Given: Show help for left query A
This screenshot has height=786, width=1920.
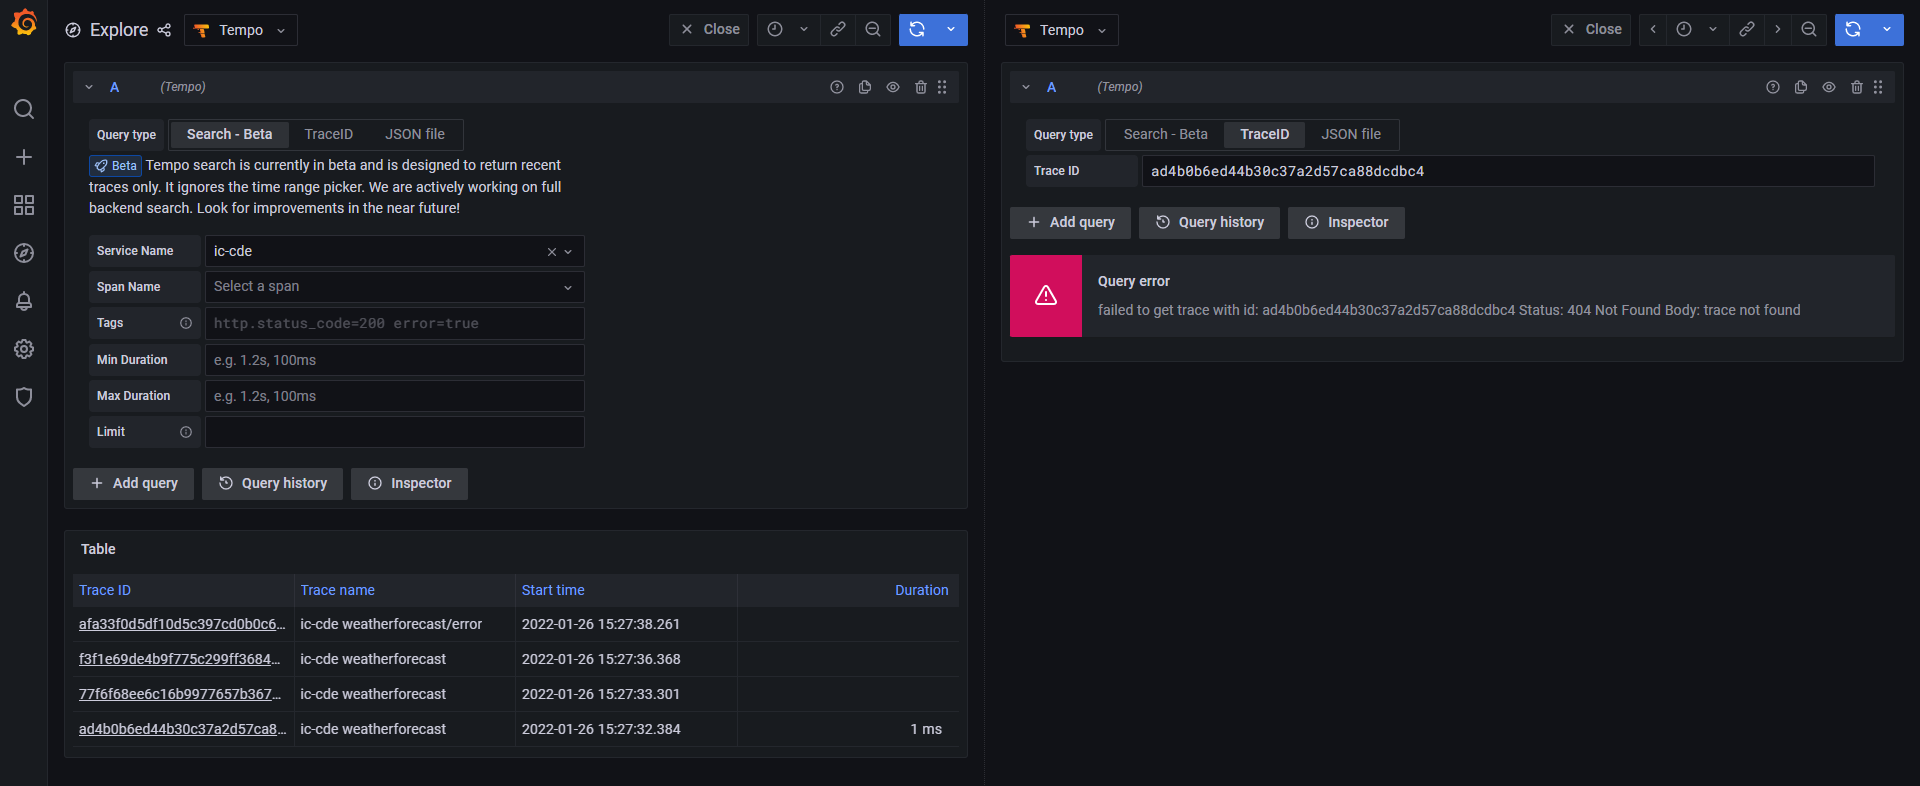Looking at the screenshot, I should pos(837,87).
